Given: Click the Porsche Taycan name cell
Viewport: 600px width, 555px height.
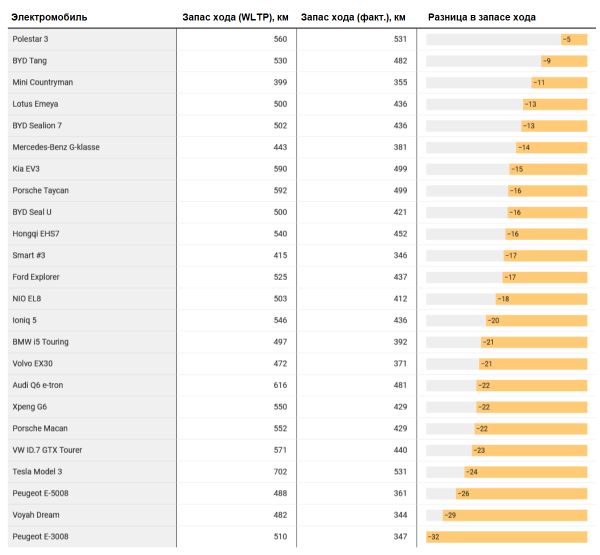Looking at the screenshot, I should [x=40, y=190].
